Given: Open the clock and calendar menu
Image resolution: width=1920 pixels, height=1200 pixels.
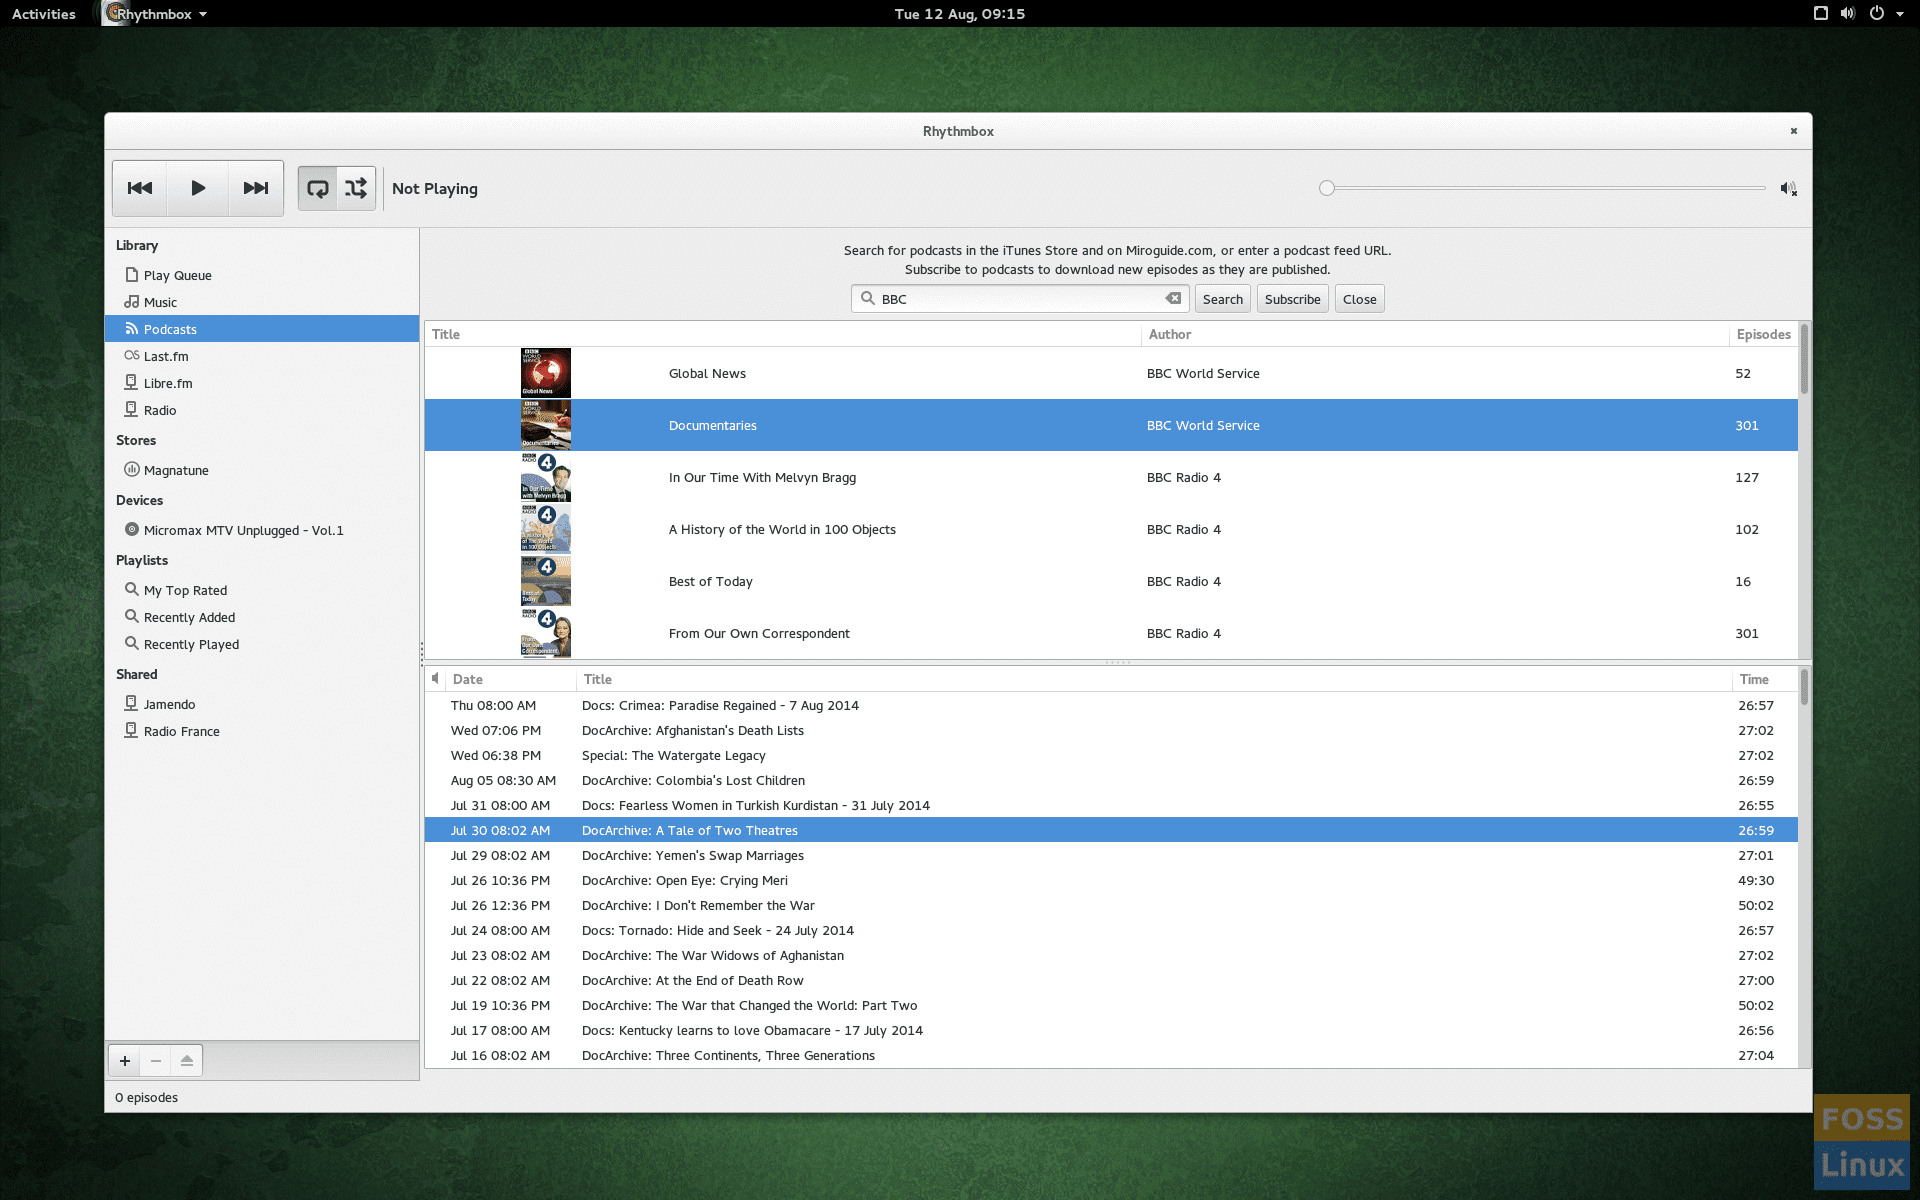Looking at the screenshot, I should (x=959, y=14).
